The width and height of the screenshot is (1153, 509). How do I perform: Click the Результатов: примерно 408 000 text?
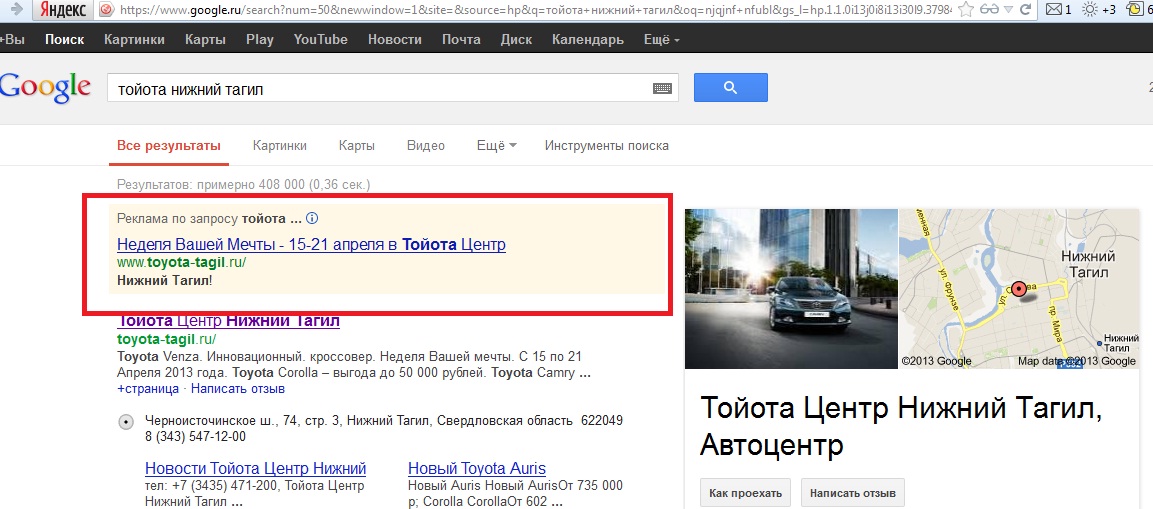(243, 184)
